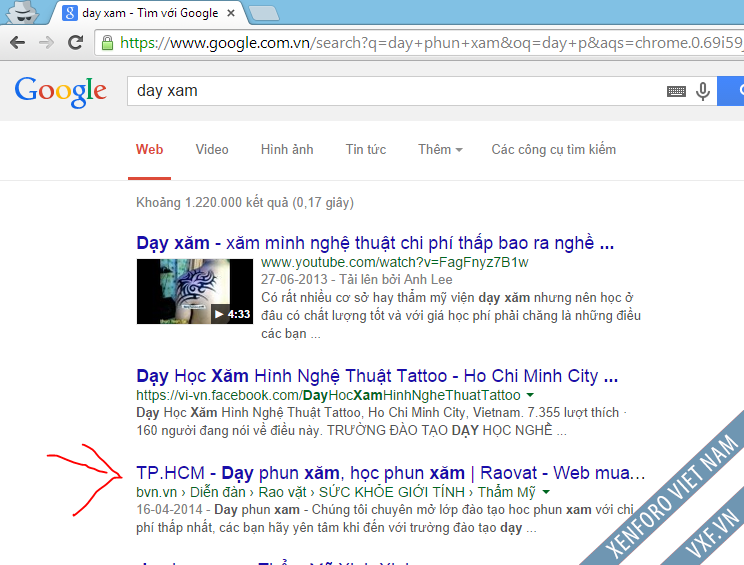This screenshot has width=744, height=565.
Task: Close the 'day xam' browser tab
Action: coord(231,13)
